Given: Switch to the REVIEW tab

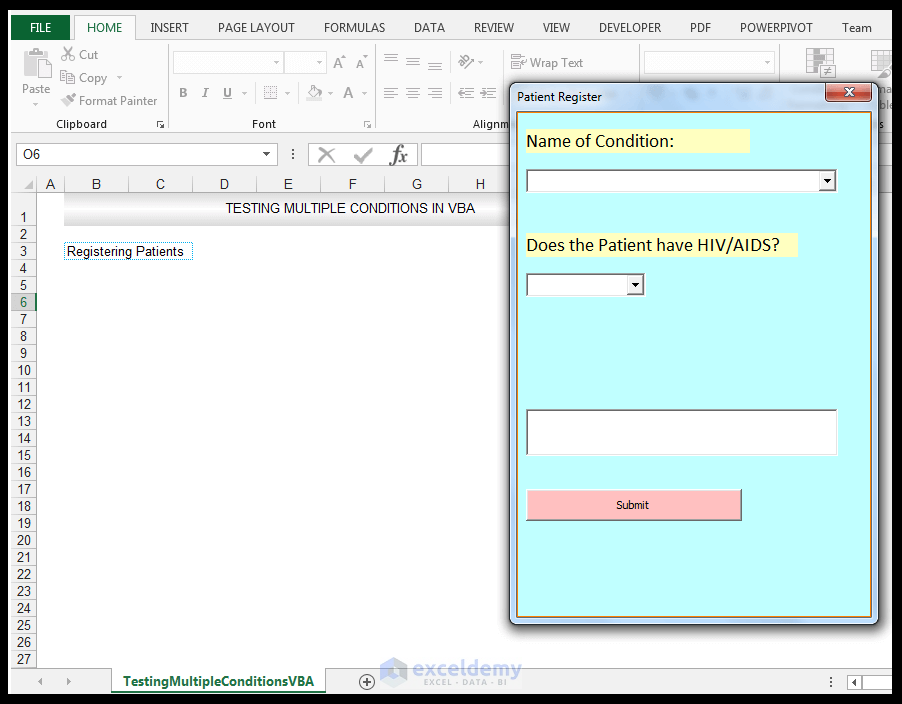Looking at the screenshot, I should click(x=494, y=28).
